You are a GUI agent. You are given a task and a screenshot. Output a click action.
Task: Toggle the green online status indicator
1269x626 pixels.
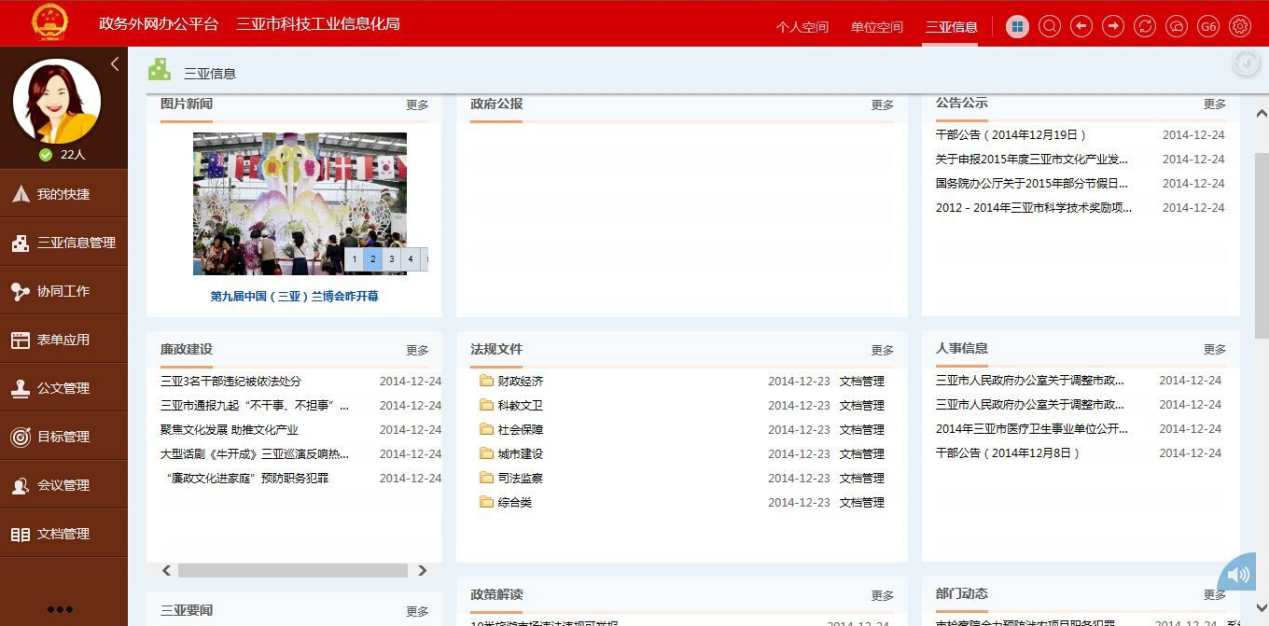pyautogui.click(x=45, y=155)
